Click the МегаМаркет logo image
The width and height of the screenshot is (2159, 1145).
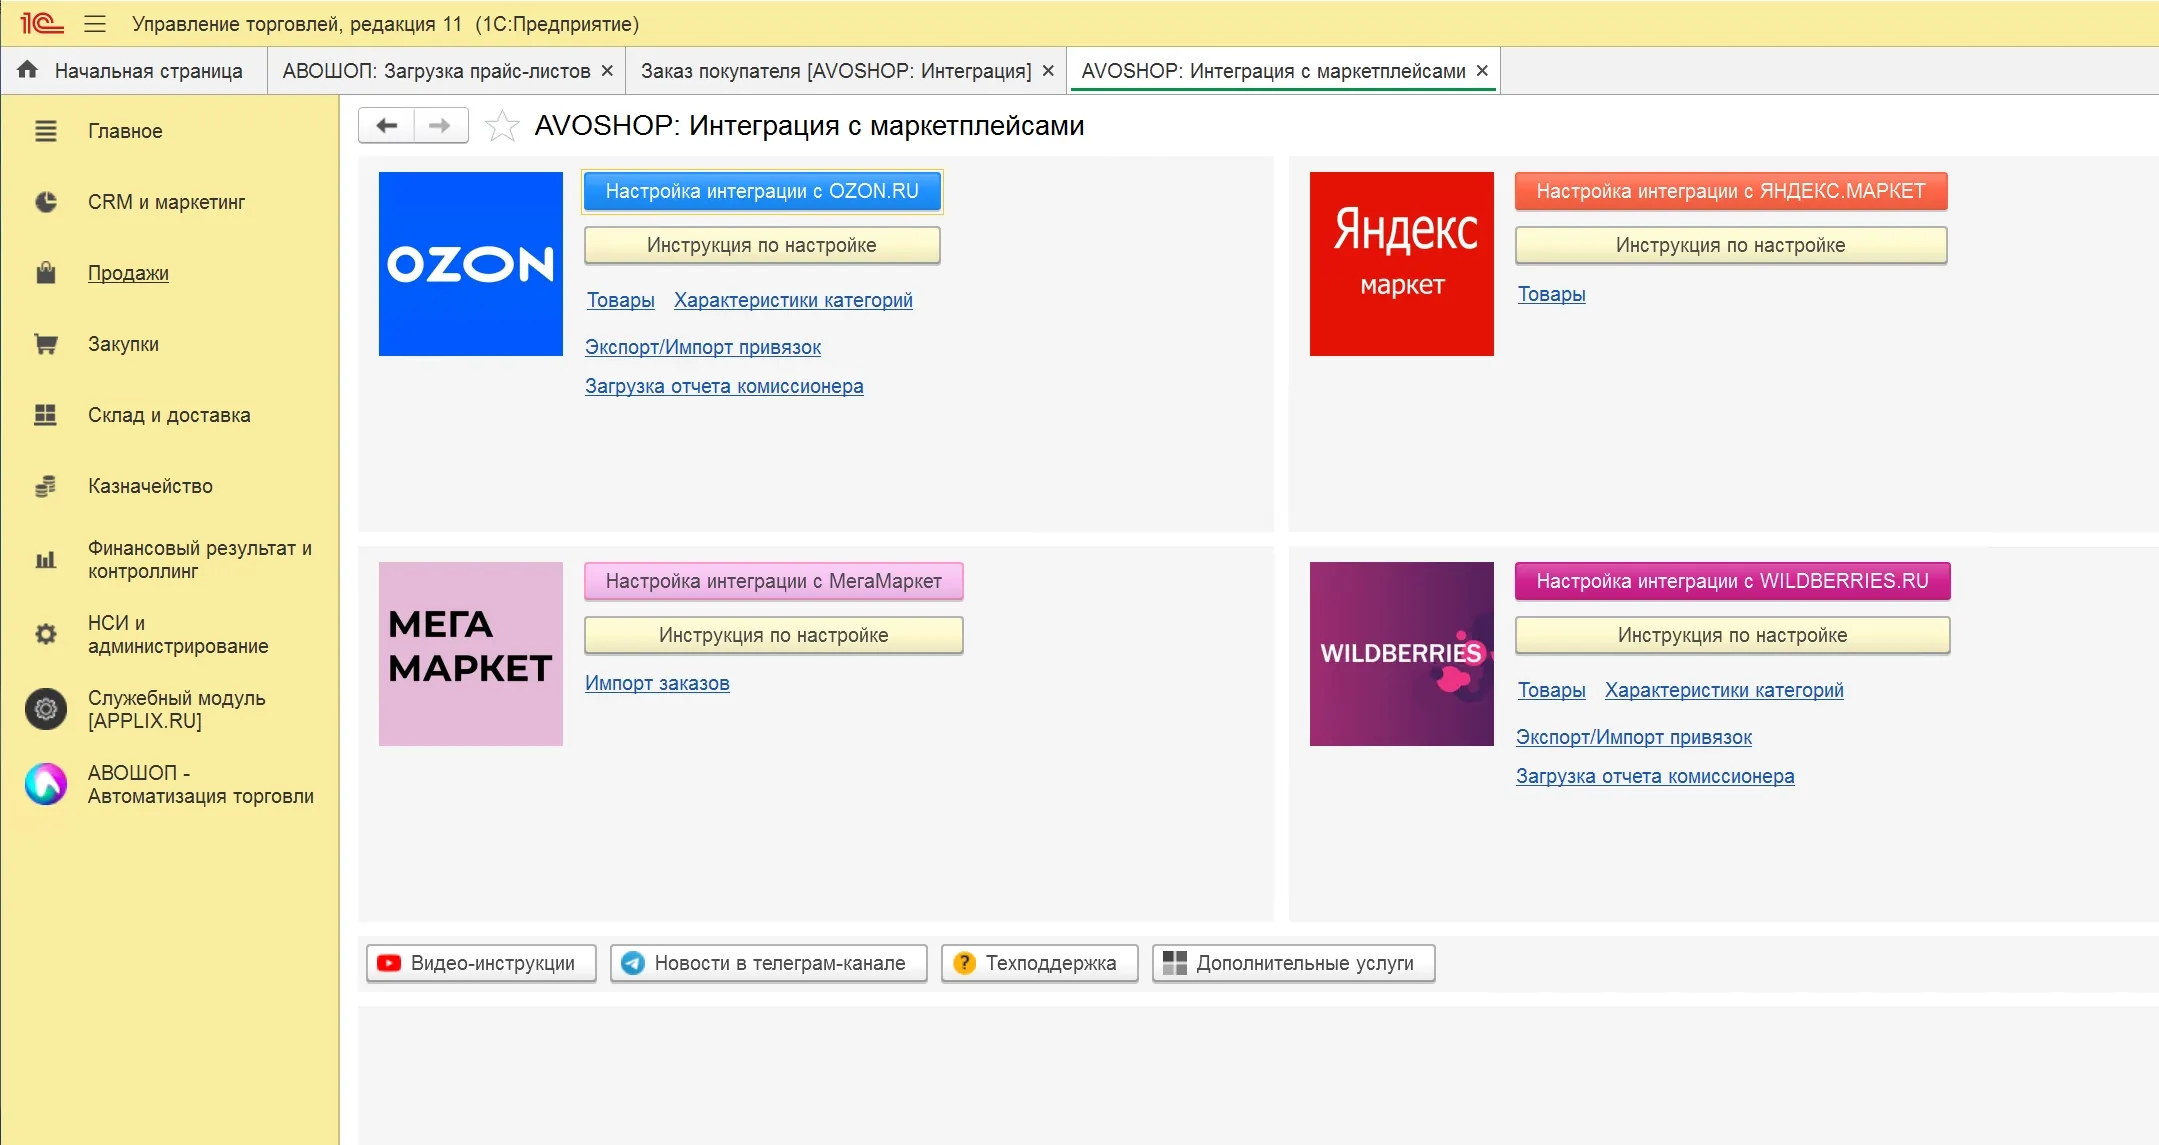coord(471,654)
